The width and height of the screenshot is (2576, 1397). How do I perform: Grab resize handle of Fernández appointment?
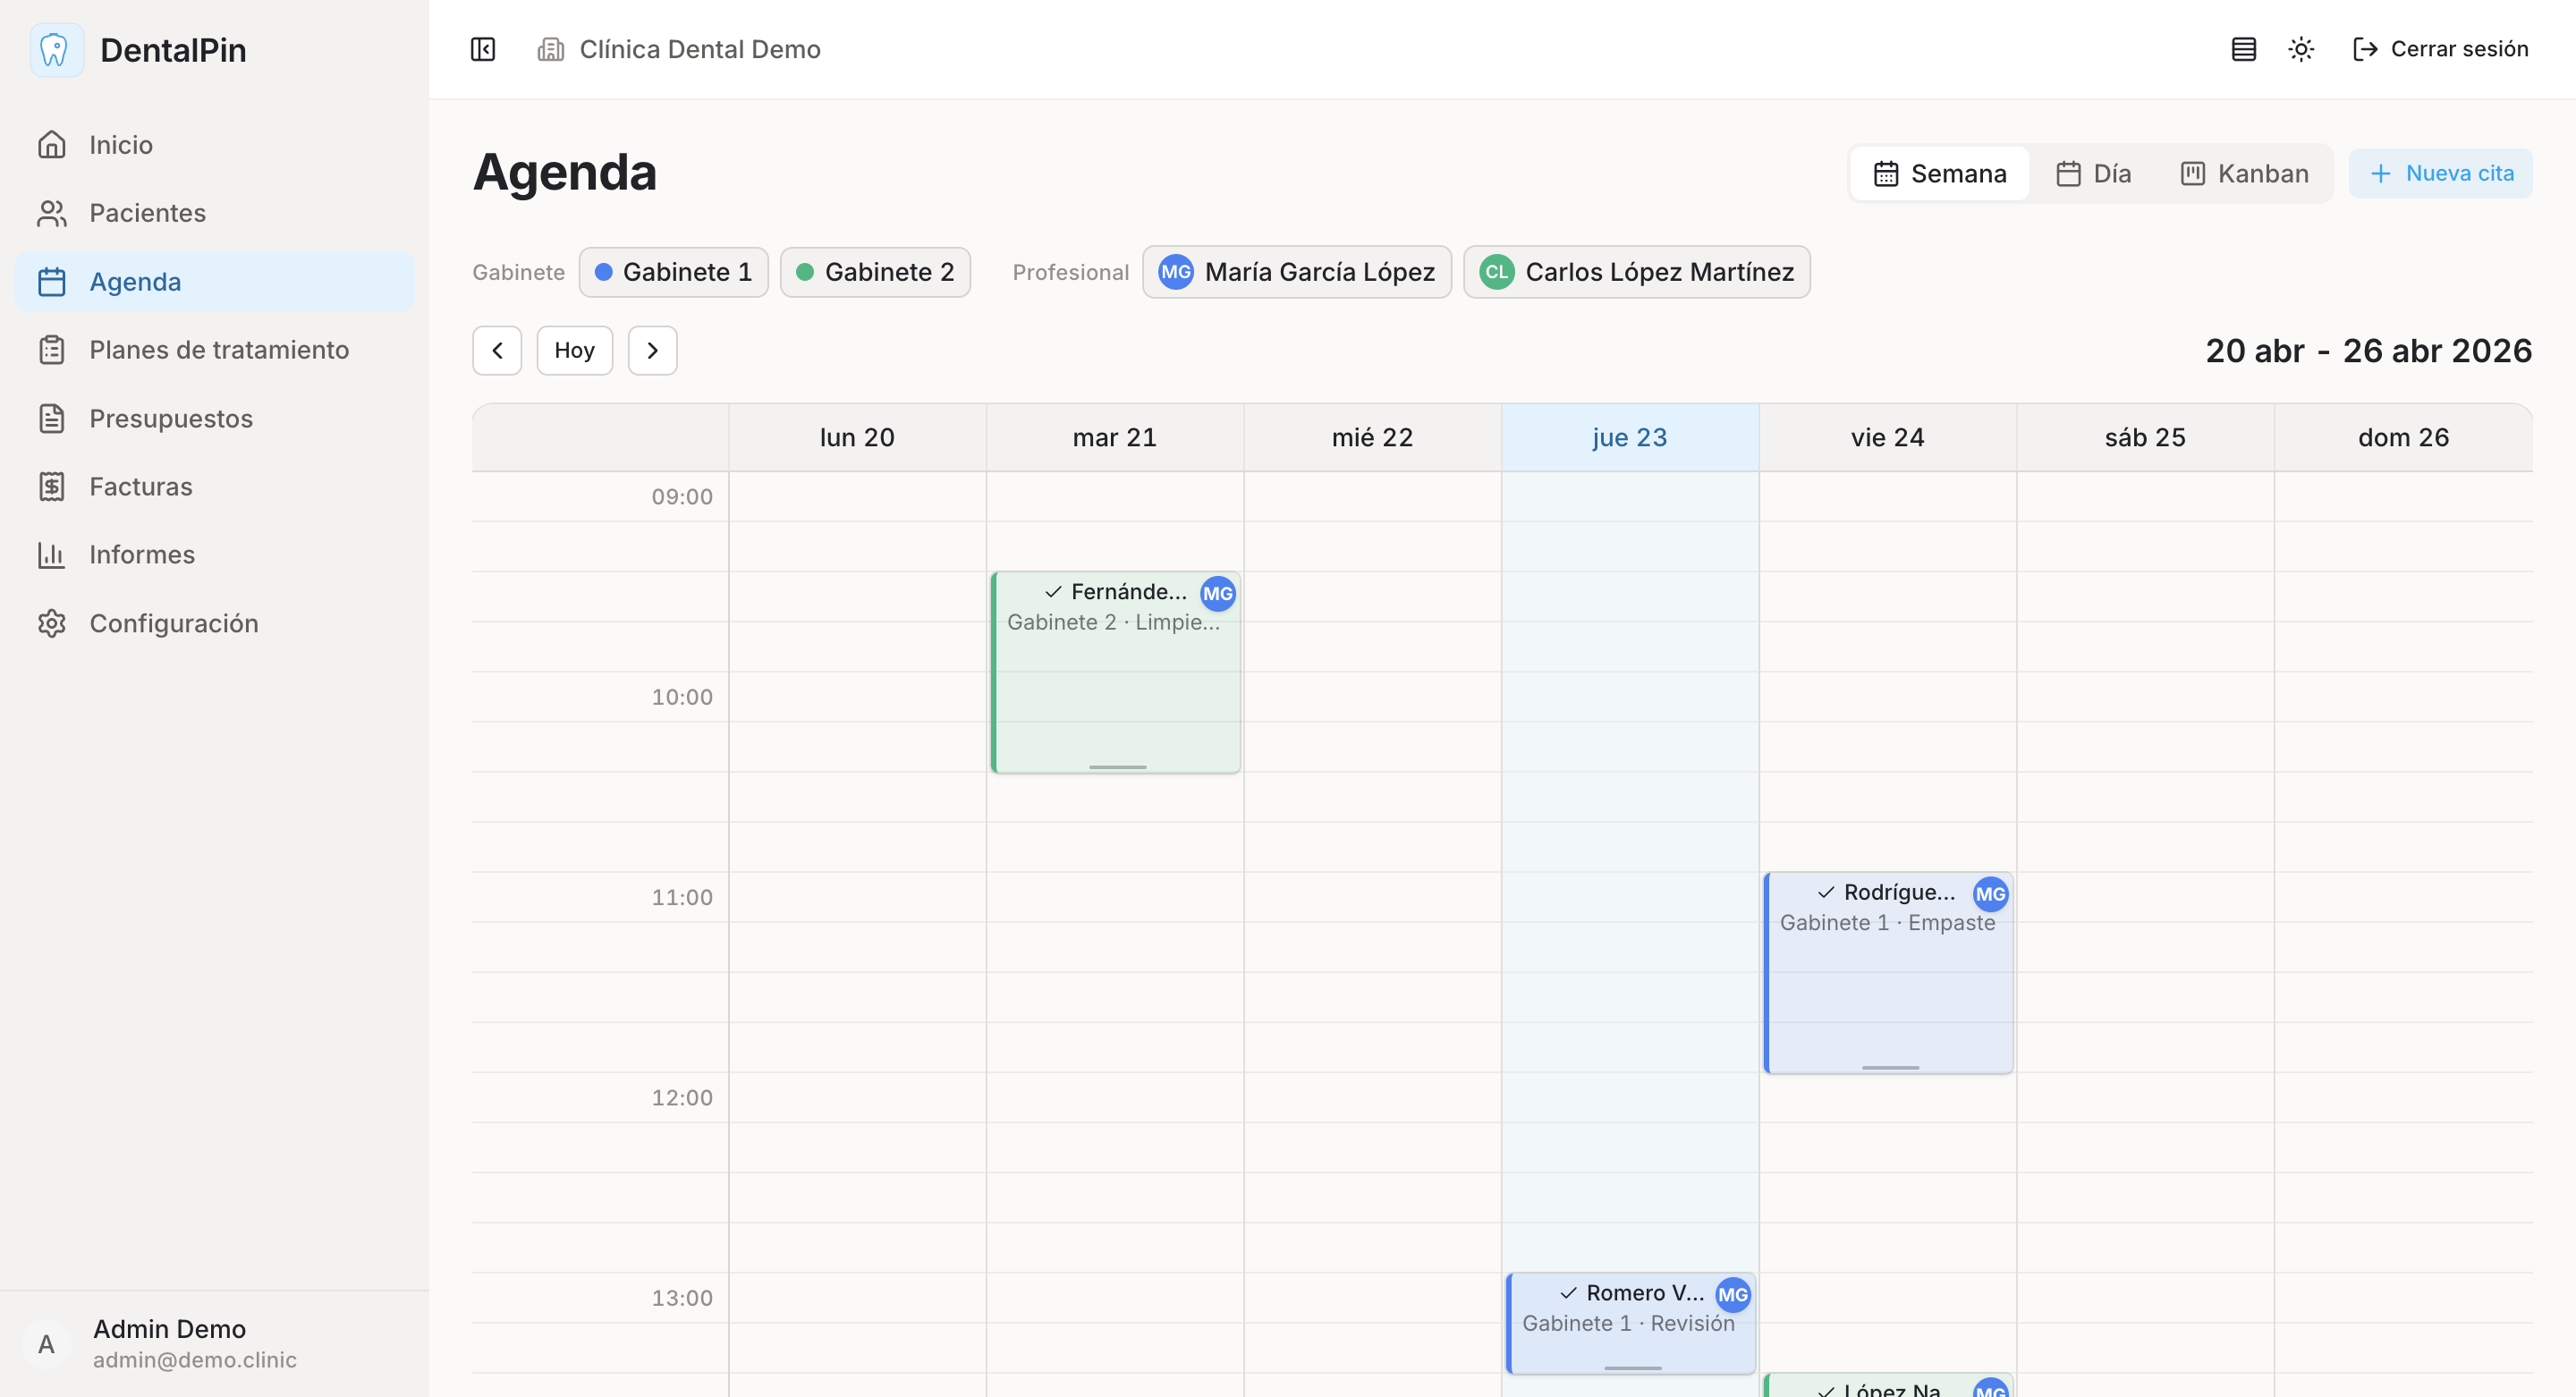coord(1117,767)
